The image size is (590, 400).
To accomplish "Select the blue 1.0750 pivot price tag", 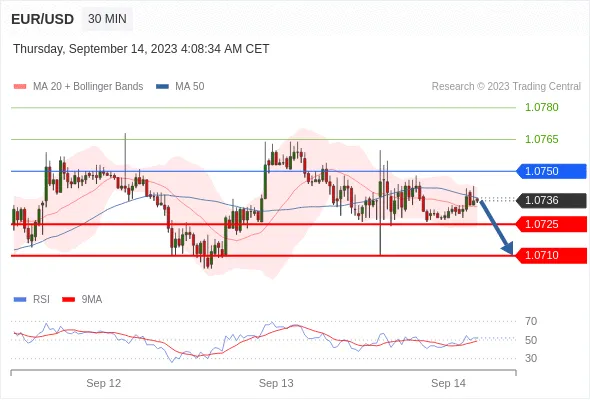I will point(551,171).
